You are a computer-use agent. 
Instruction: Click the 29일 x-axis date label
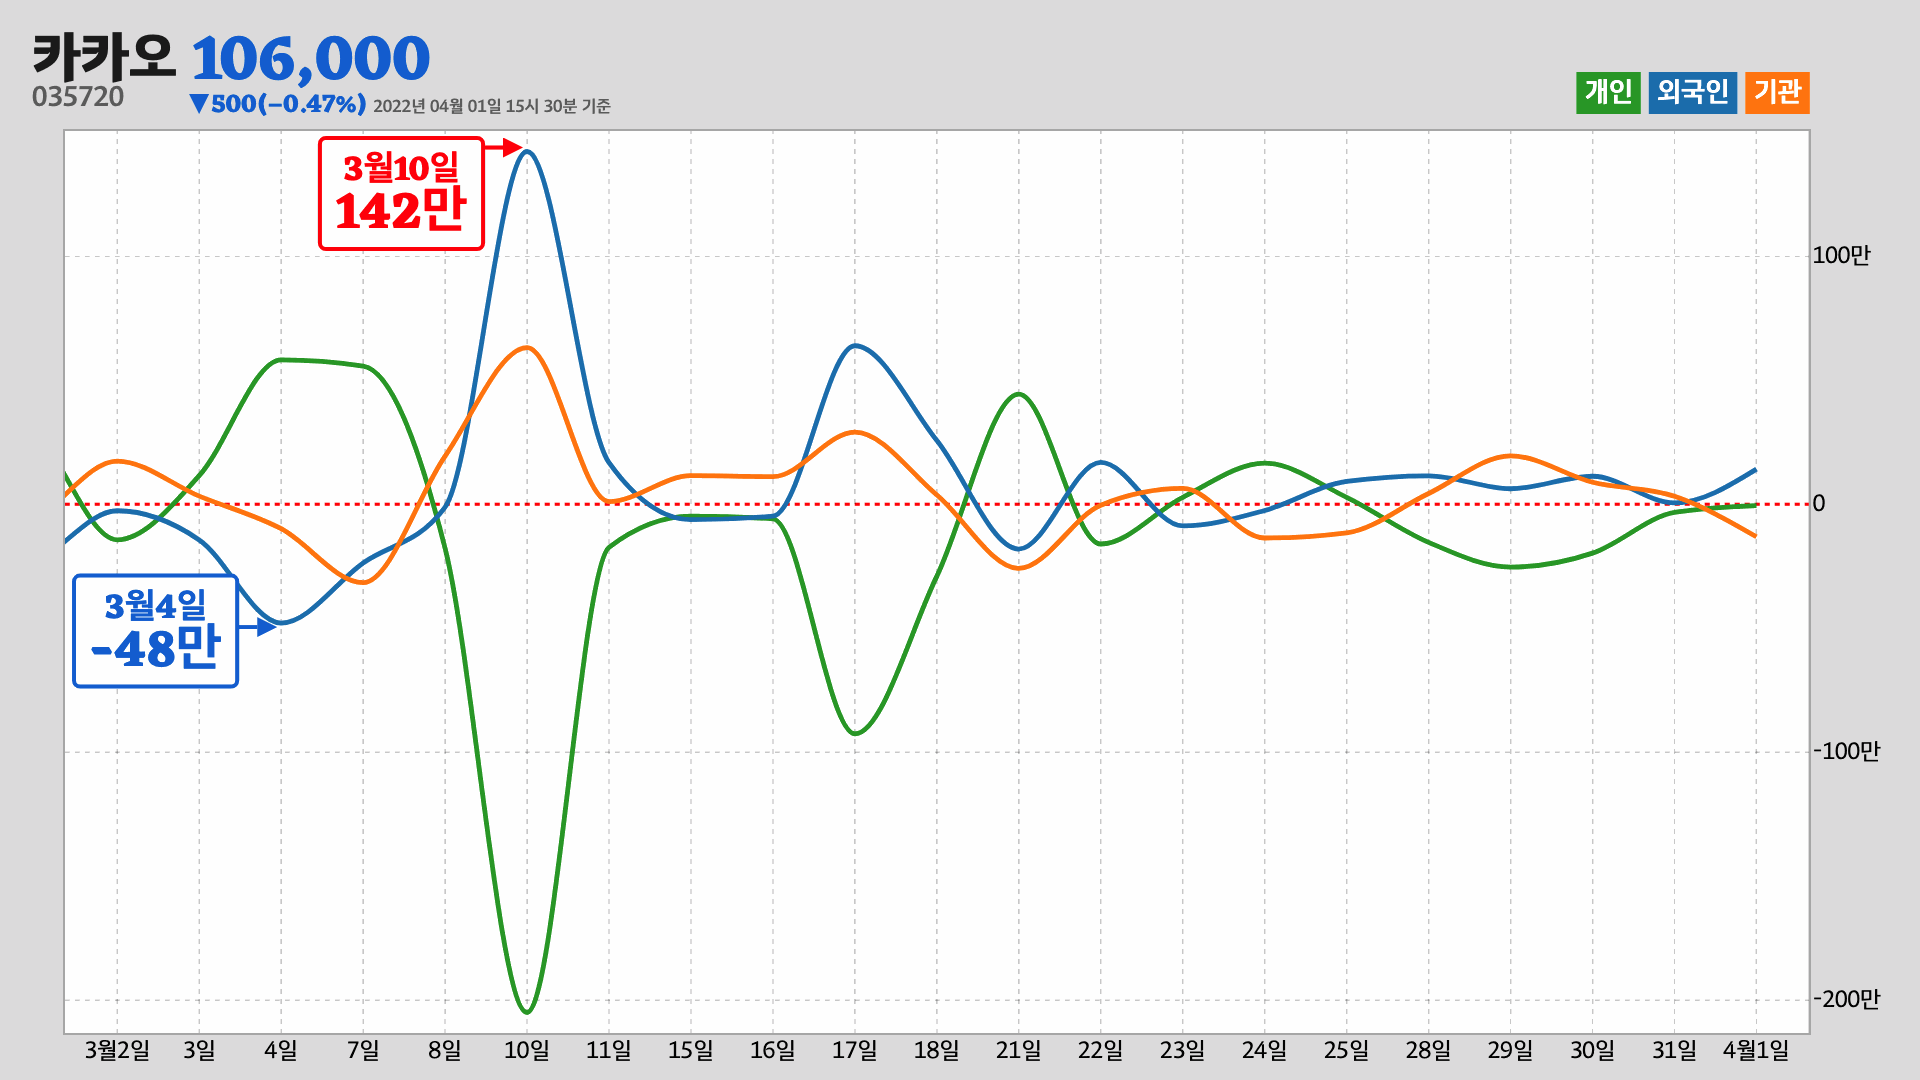tap(1511, 1050)
